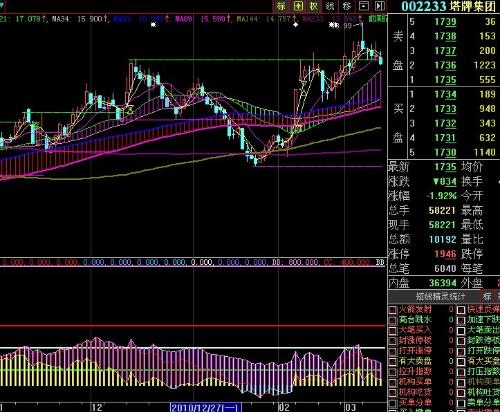Image resolution: width=500 pixels, height=412 pixels.
Task: Toggle the 机构吐货 checkbox
Action: pos(461,393)
